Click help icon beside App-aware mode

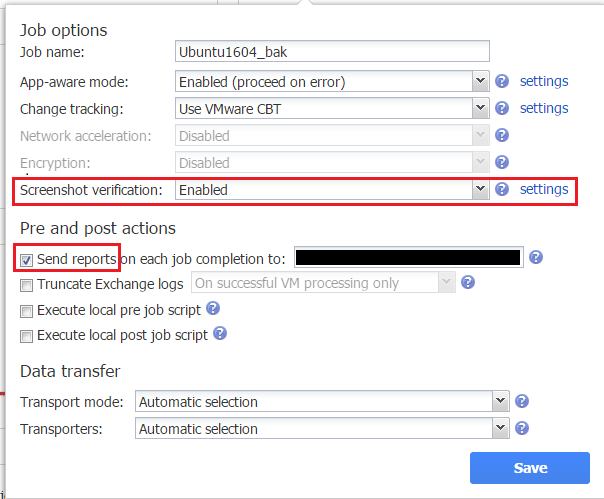pyautogui.click(x=502, y=82)
